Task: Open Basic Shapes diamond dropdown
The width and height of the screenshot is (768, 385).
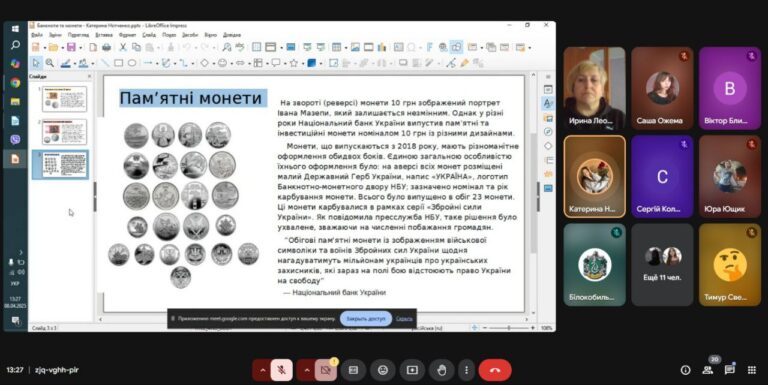Action: (214, 63)
